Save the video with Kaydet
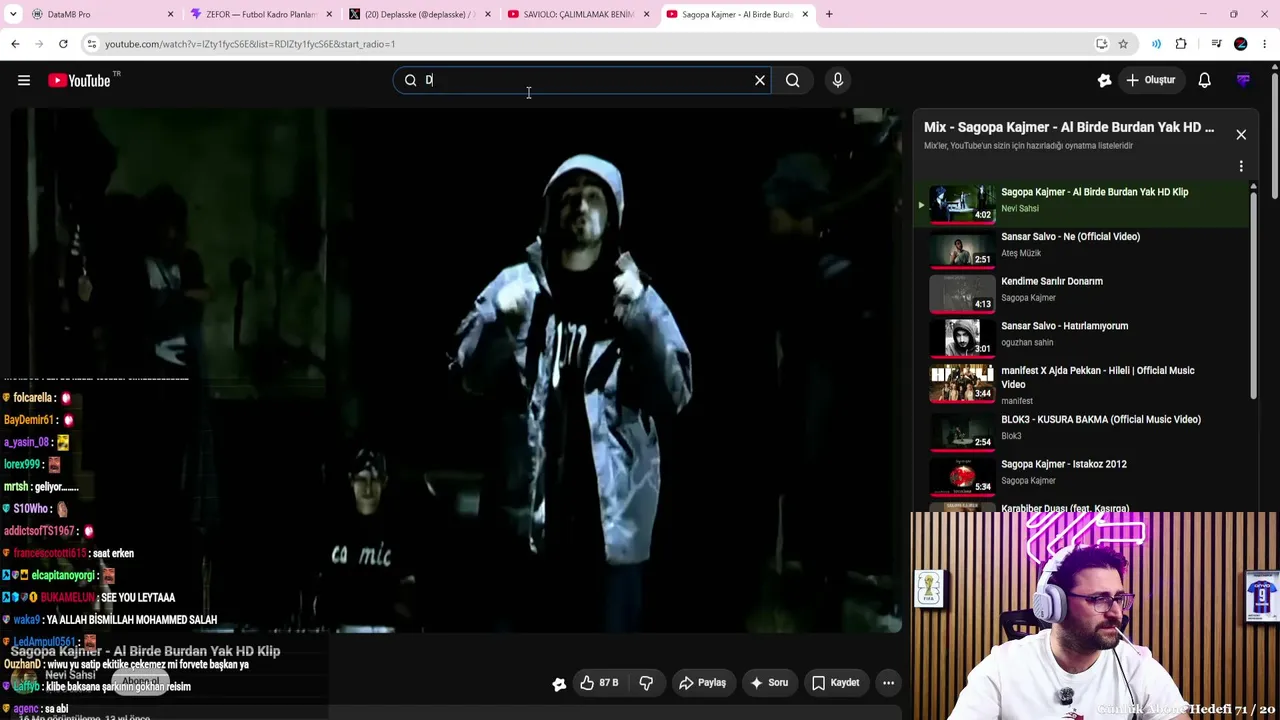Screen dimensions: 1280x720 click(835, 683)
